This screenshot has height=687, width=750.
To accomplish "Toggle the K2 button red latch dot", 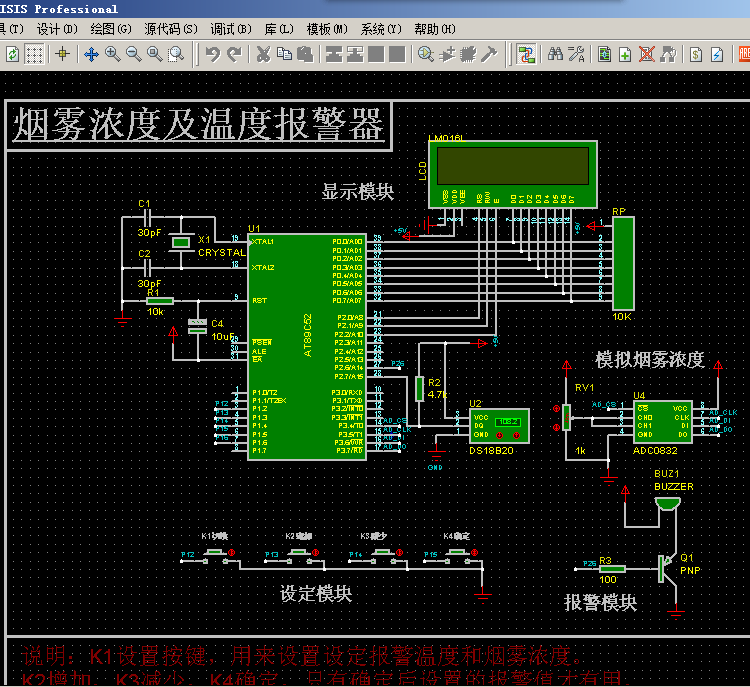I will 315,553.
